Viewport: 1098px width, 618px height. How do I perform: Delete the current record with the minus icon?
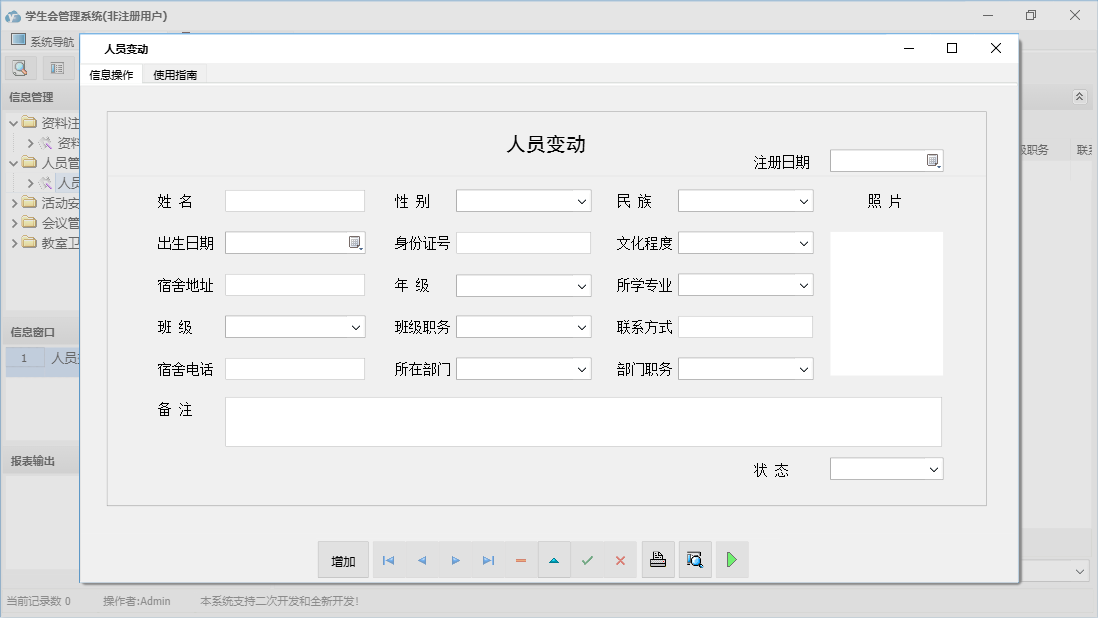[x=521, y=560]
